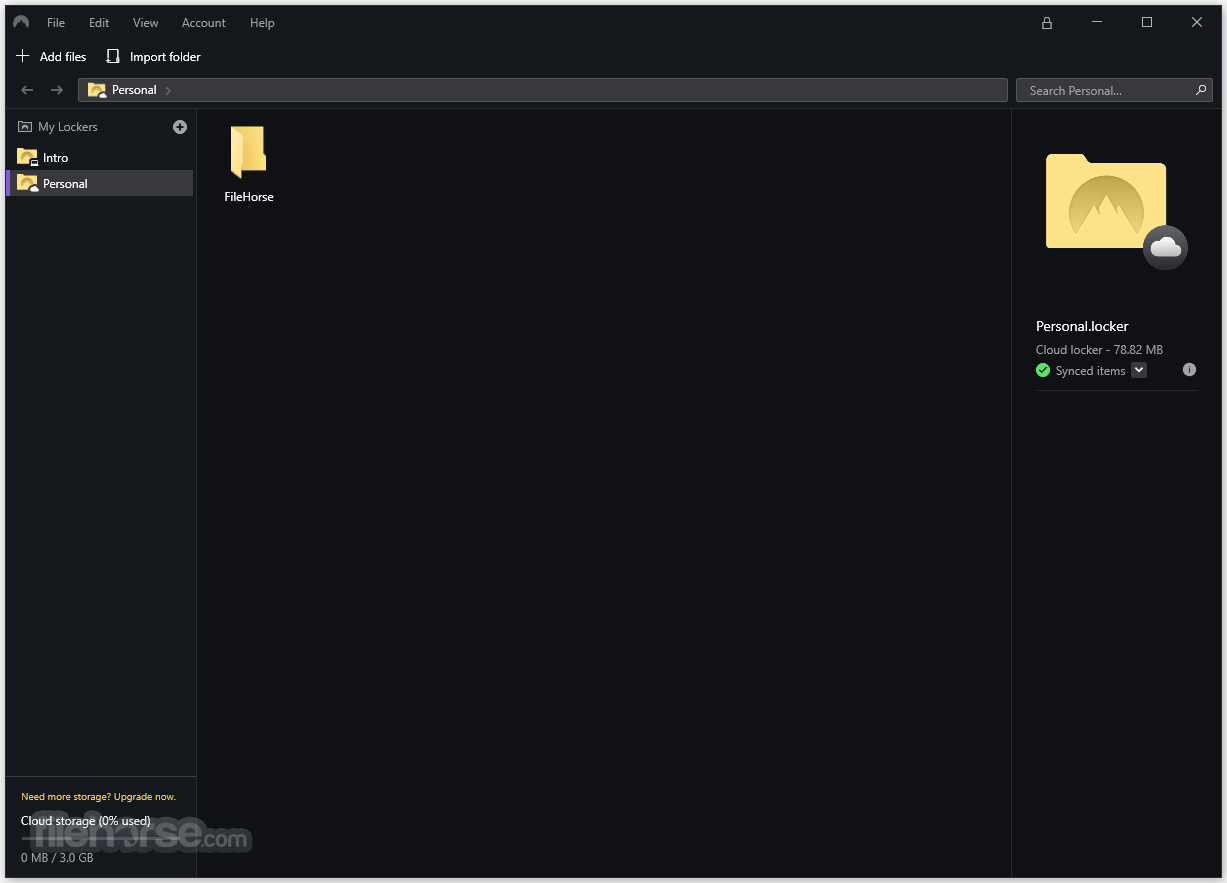Viewport: 1227px width, 883px height.
Task: Minimize the NordLocker window
Action: point(1097,23)
